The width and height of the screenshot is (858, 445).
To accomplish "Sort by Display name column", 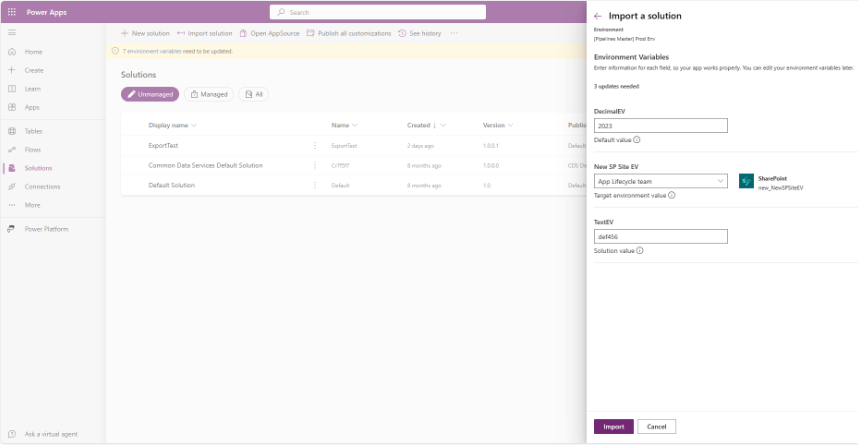I will pyautogui.click(x=172, y=125).
